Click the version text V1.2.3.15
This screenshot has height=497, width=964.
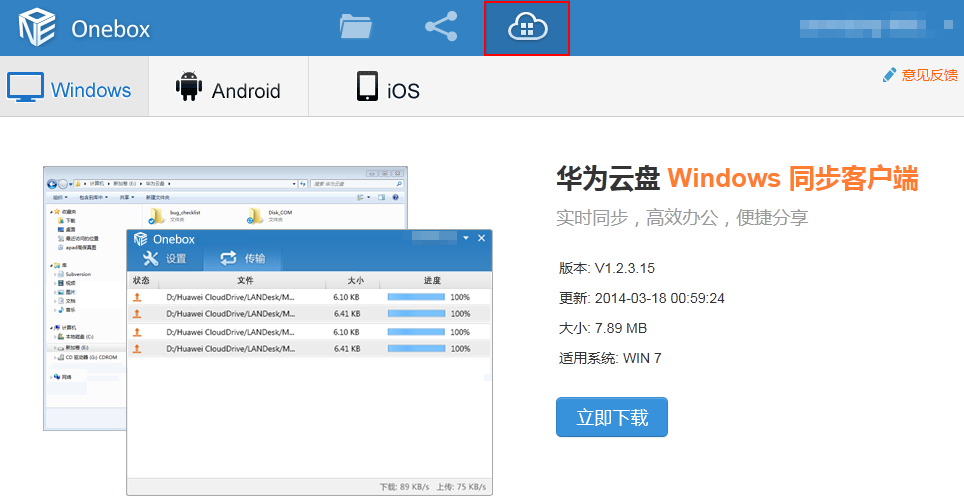(625, 268)
